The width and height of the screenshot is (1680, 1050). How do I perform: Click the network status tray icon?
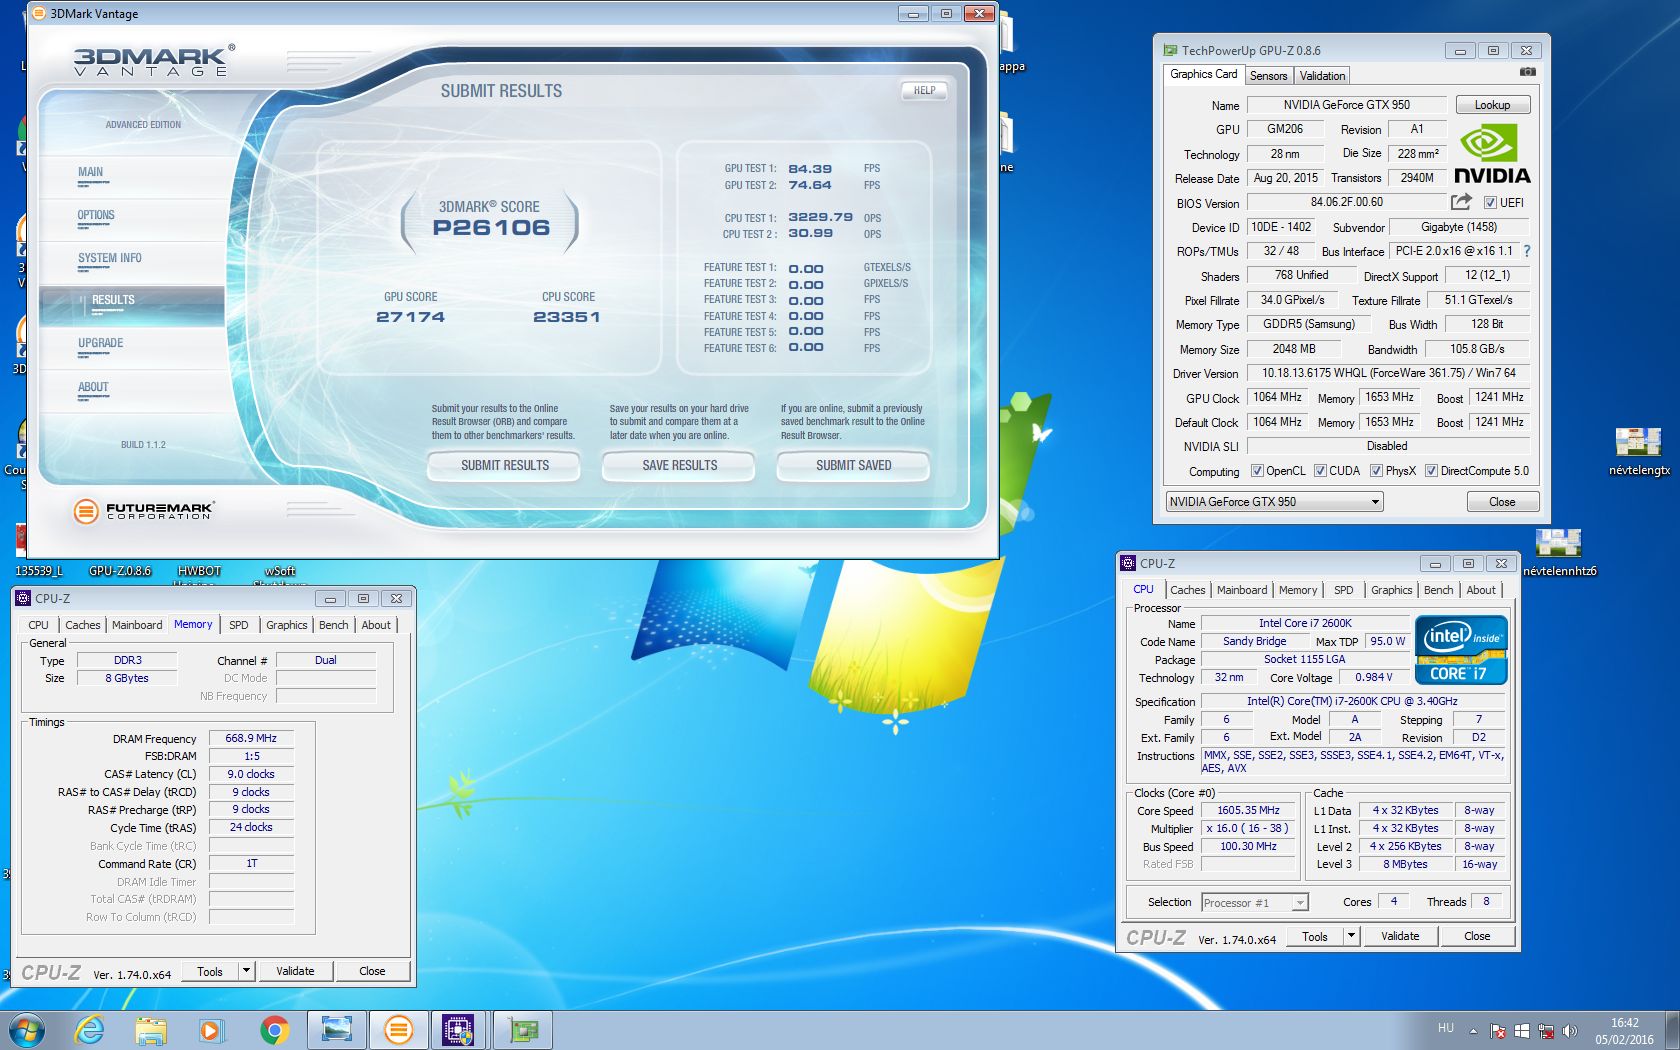click(x=1546, y=1031)
